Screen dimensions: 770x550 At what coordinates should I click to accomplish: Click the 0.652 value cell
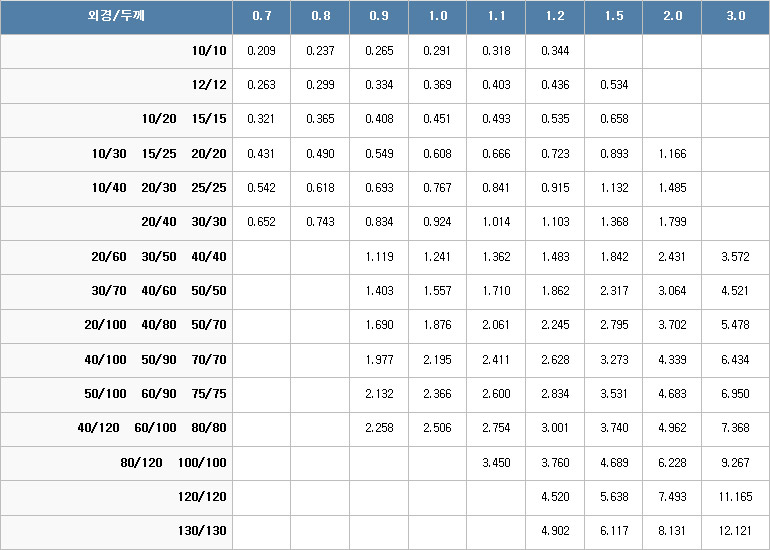point(261,222)
